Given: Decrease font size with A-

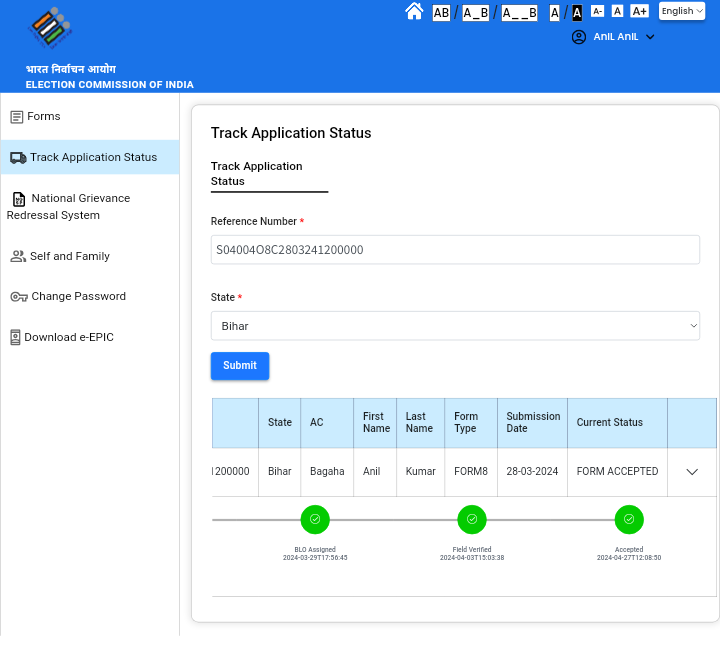Looking at the screenshot, I should tap(597, 11).
